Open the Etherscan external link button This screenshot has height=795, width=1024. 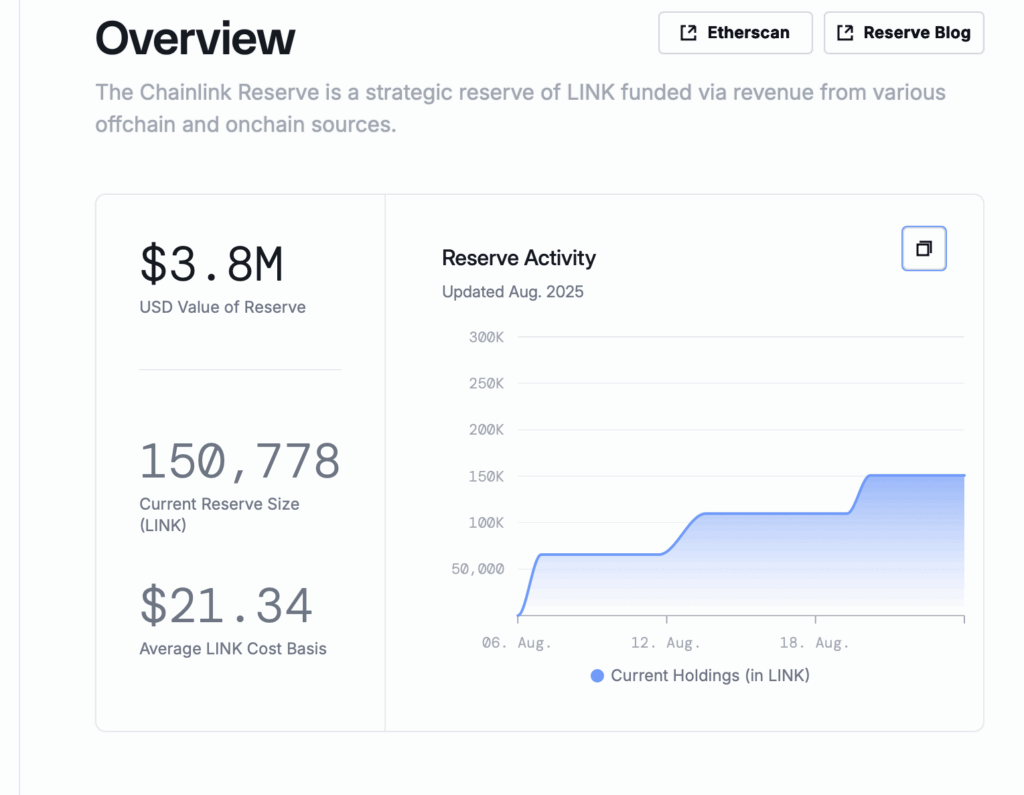(735, 33)
